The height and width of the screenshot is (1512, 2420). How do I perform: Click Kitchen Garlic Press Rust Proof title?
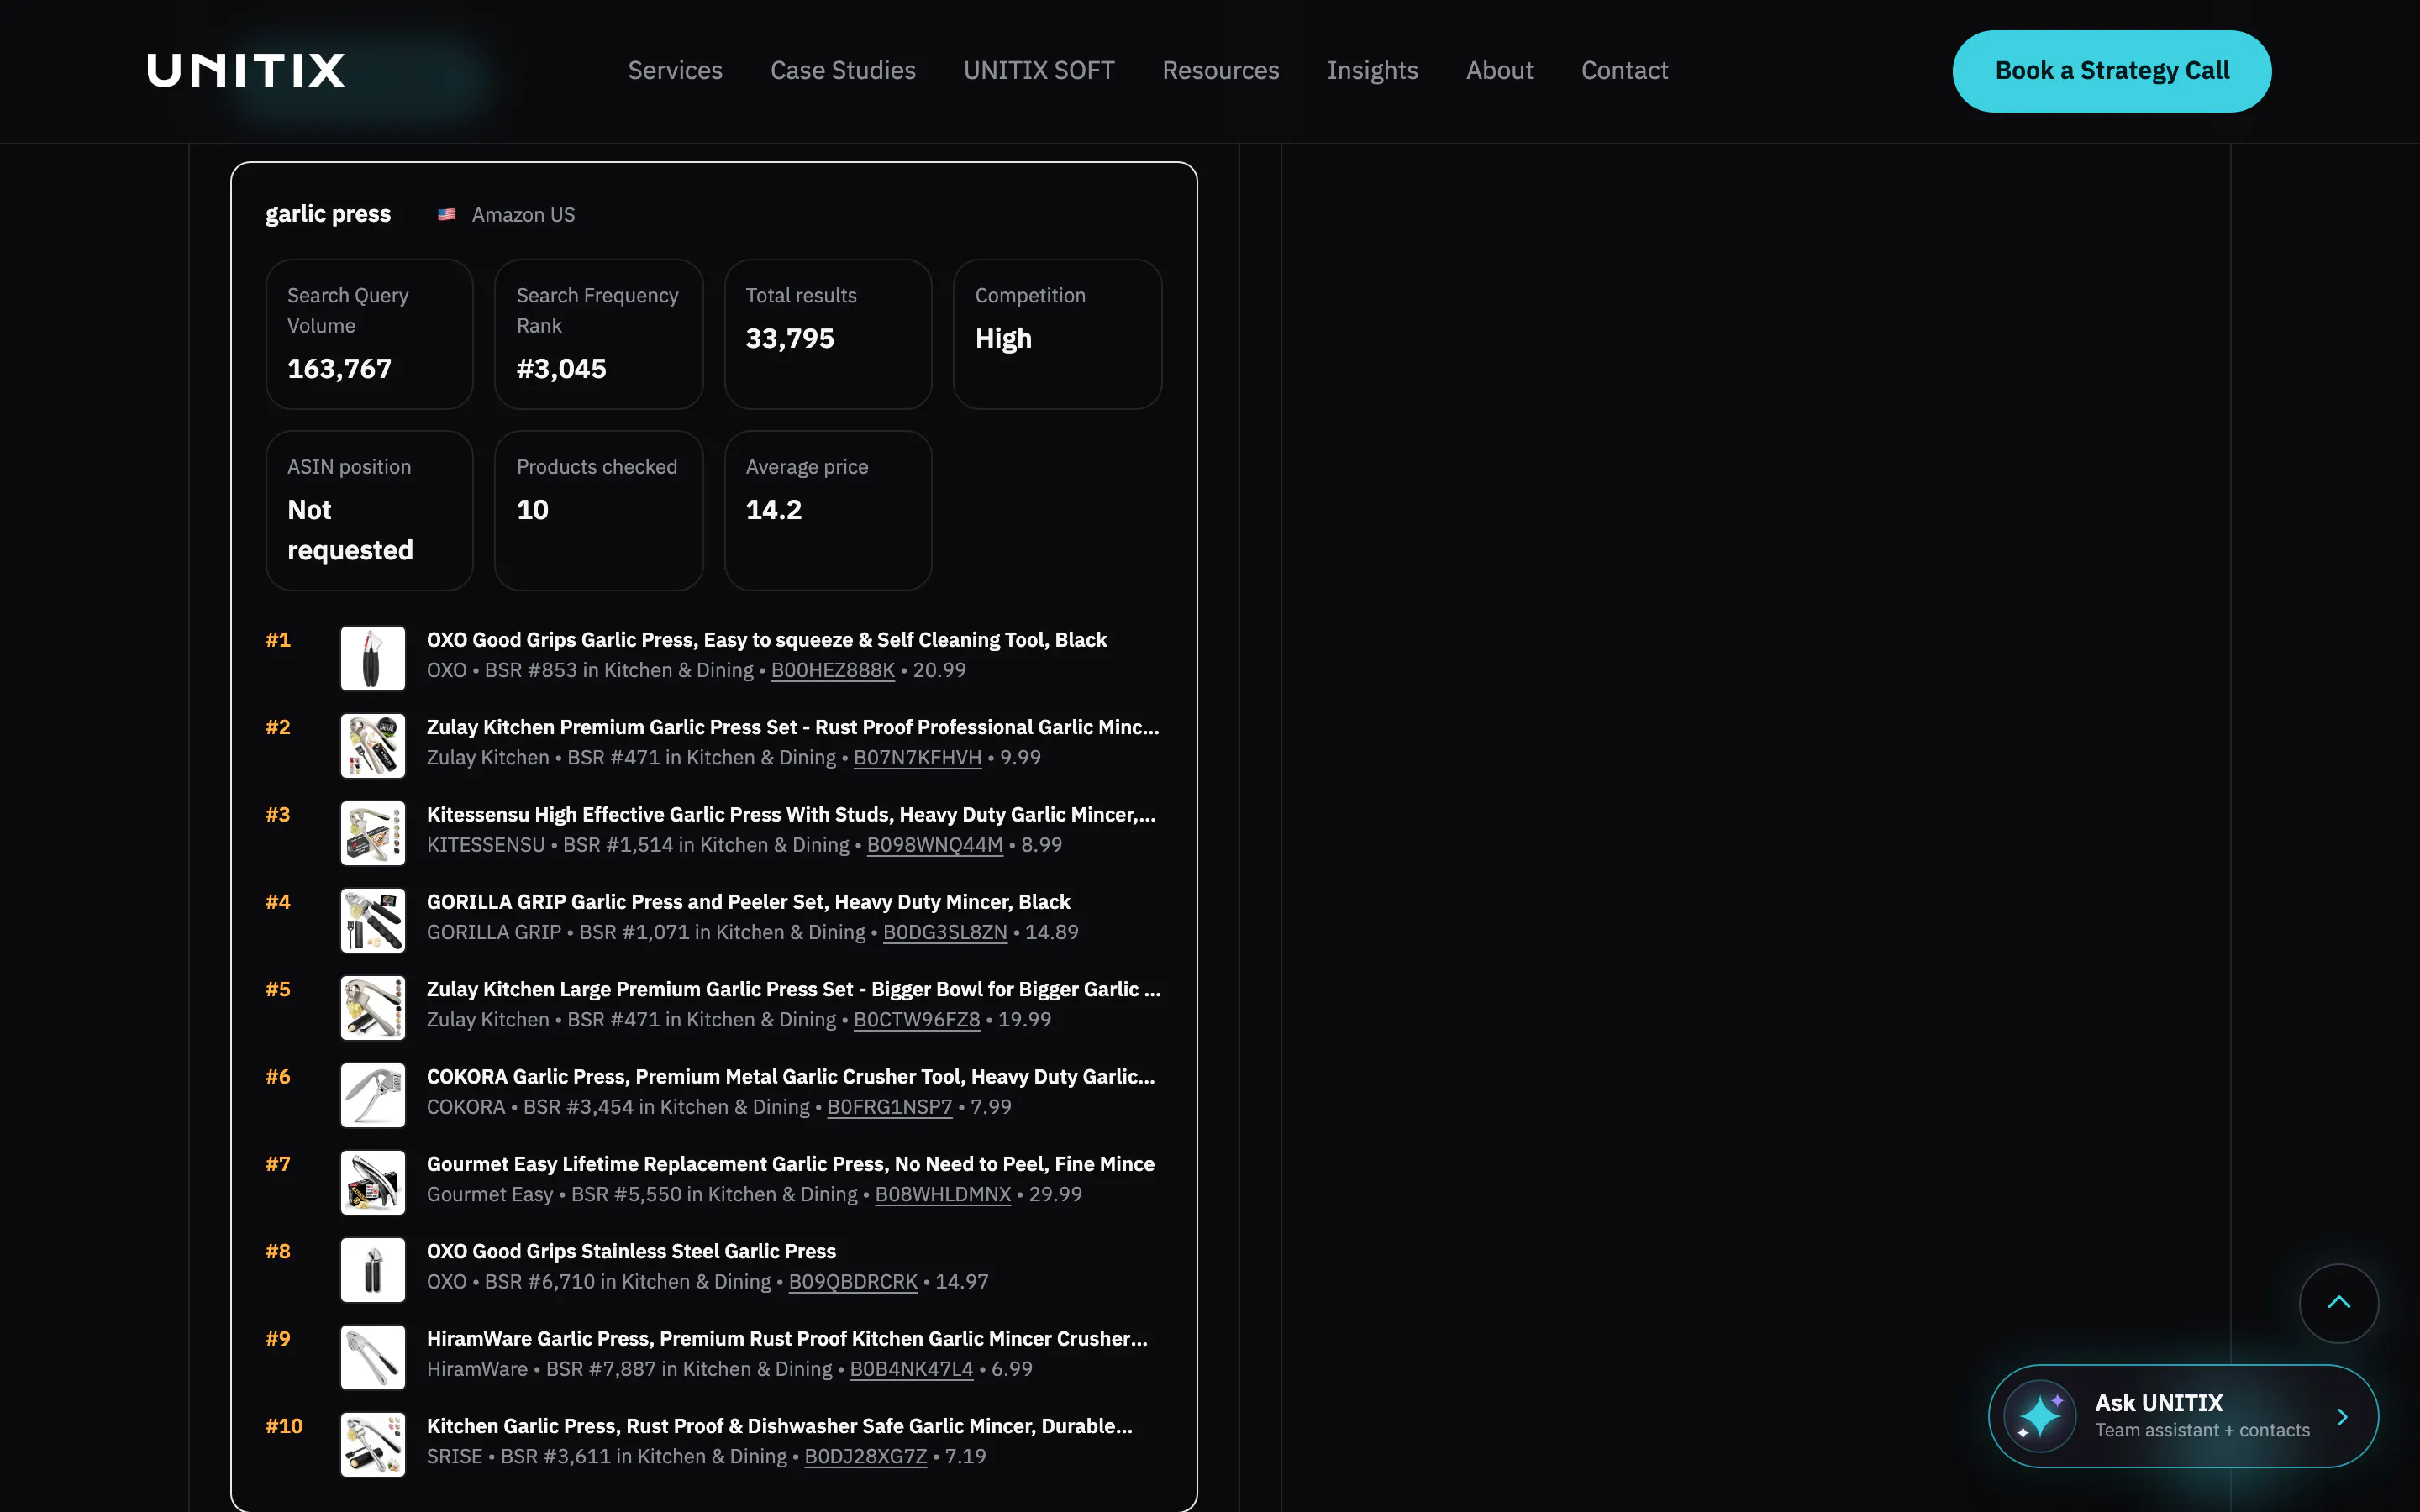point(780,1426)
